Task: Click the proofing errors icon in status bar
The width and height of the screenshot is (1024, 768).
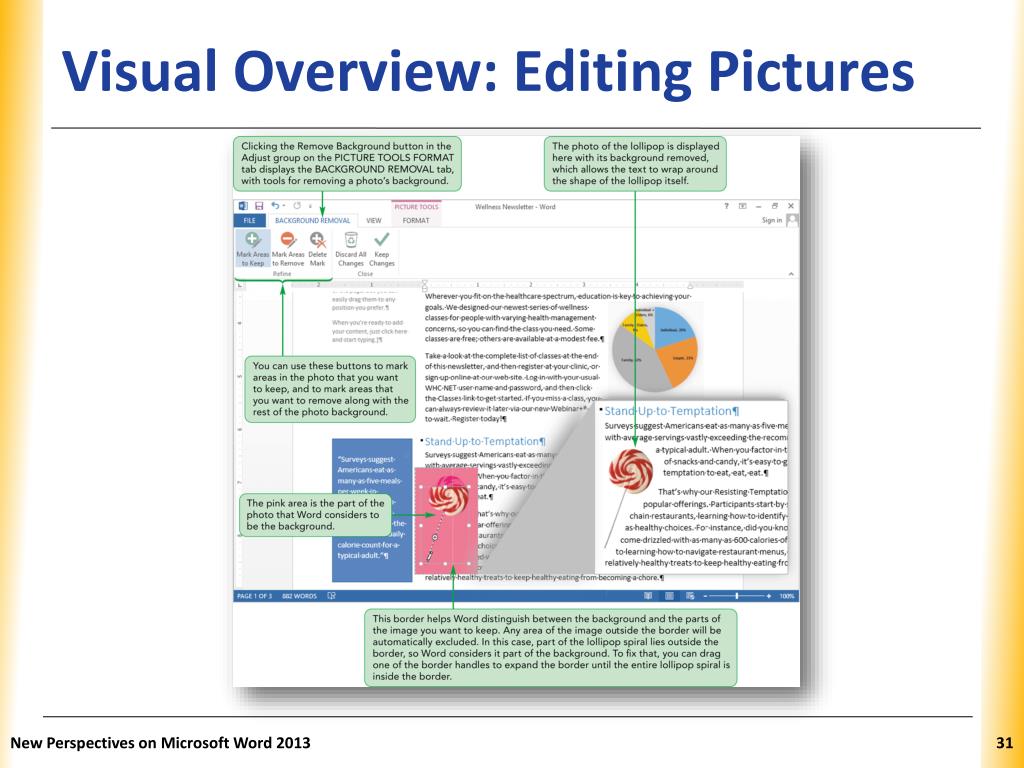Action: [331, 596]
